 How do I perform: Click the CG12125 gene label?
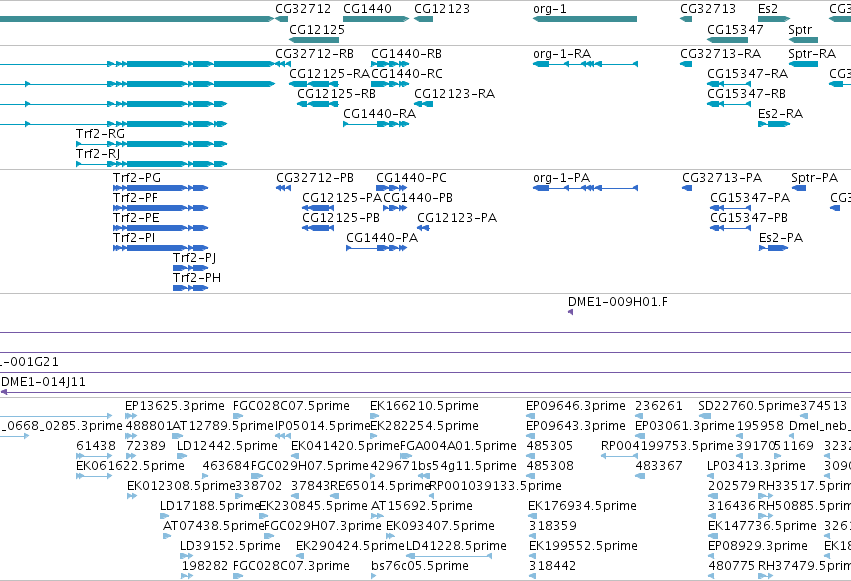pyautogui.click(x=317, y=29)
